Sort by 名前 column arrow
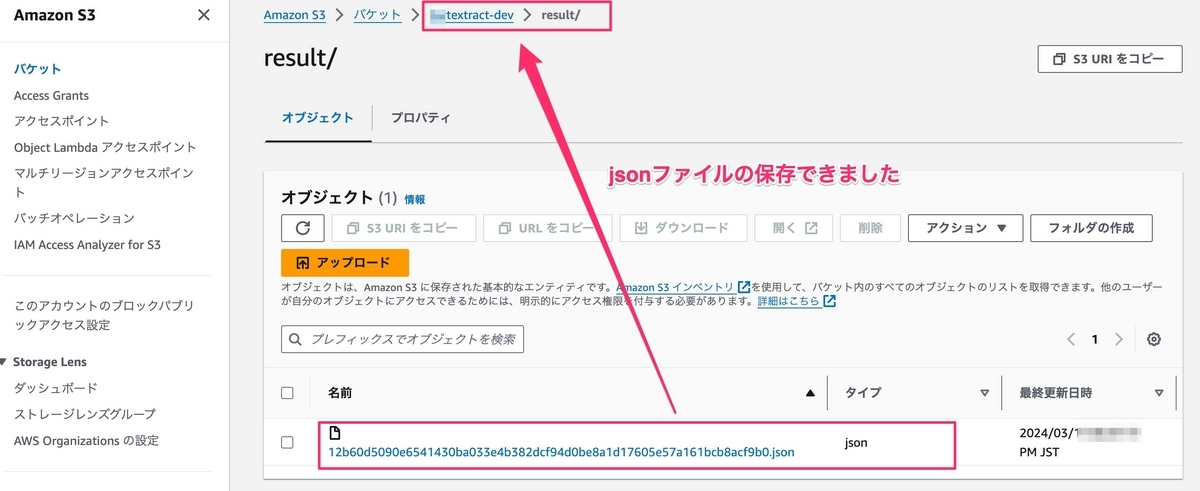 (x=810, y=393)
